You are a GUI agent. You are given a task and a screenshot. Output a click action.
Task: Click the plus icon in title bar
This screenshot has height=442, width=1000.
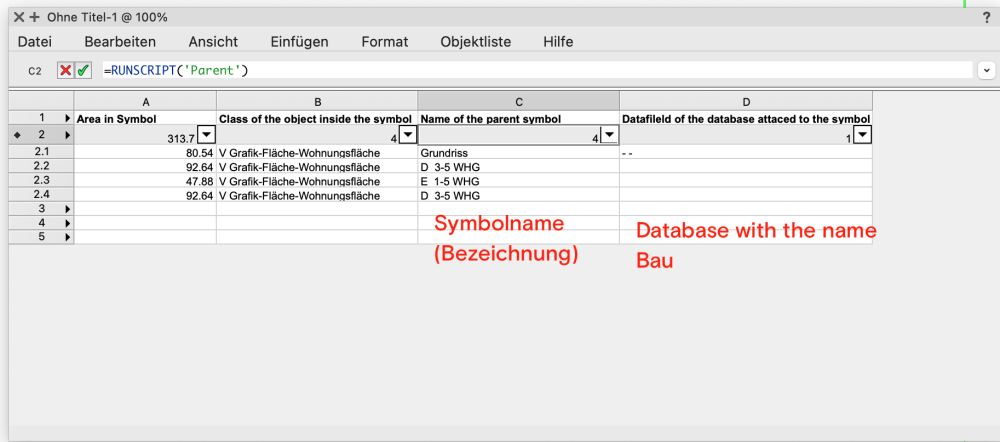coord(35,17)
